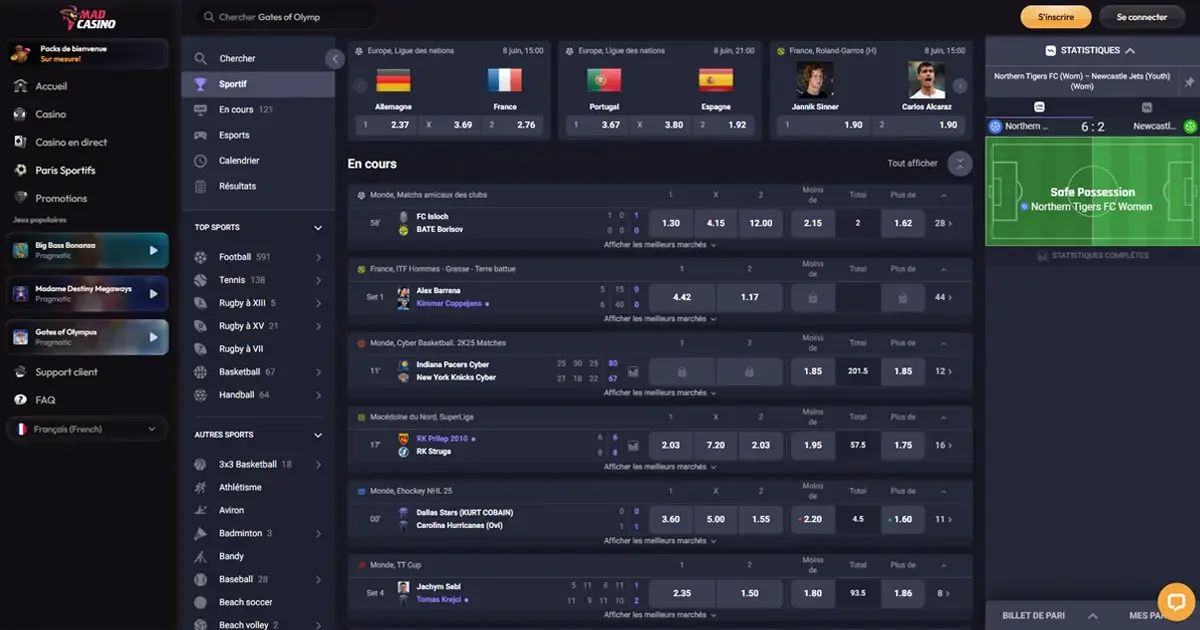Expand best markets under FC Isloch match
The width and height of the screenshot is (1200, 630).
coord(660,244)
